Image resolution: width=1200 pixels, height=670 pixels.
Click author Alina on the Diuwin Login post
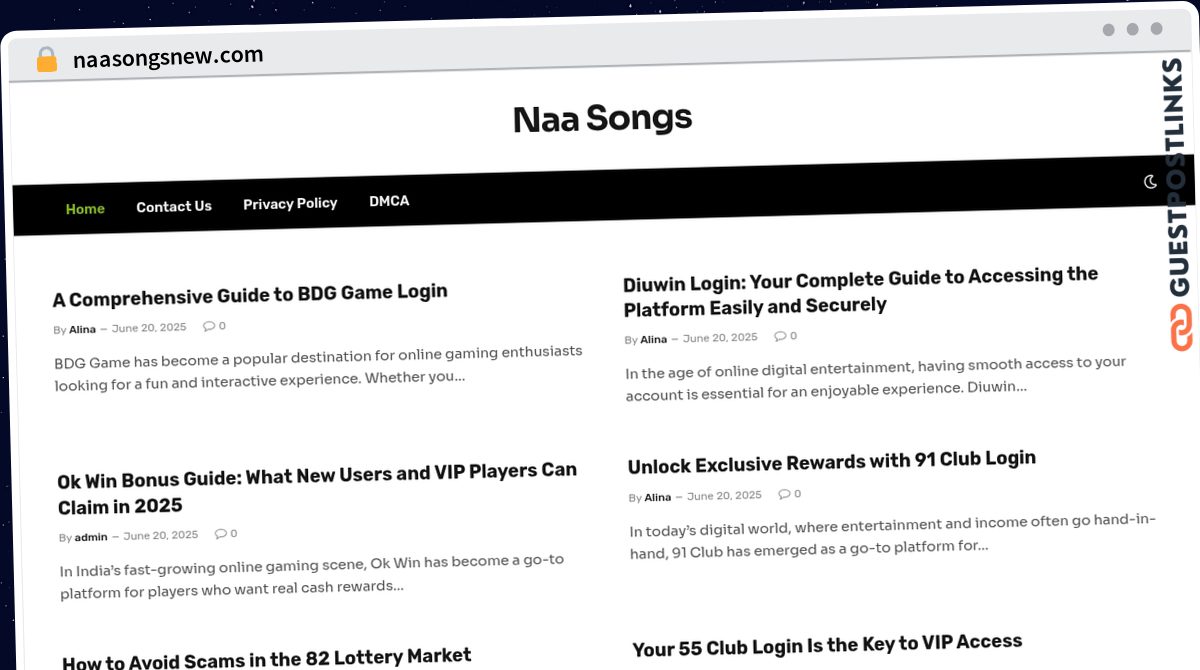[x=653, y=339]
